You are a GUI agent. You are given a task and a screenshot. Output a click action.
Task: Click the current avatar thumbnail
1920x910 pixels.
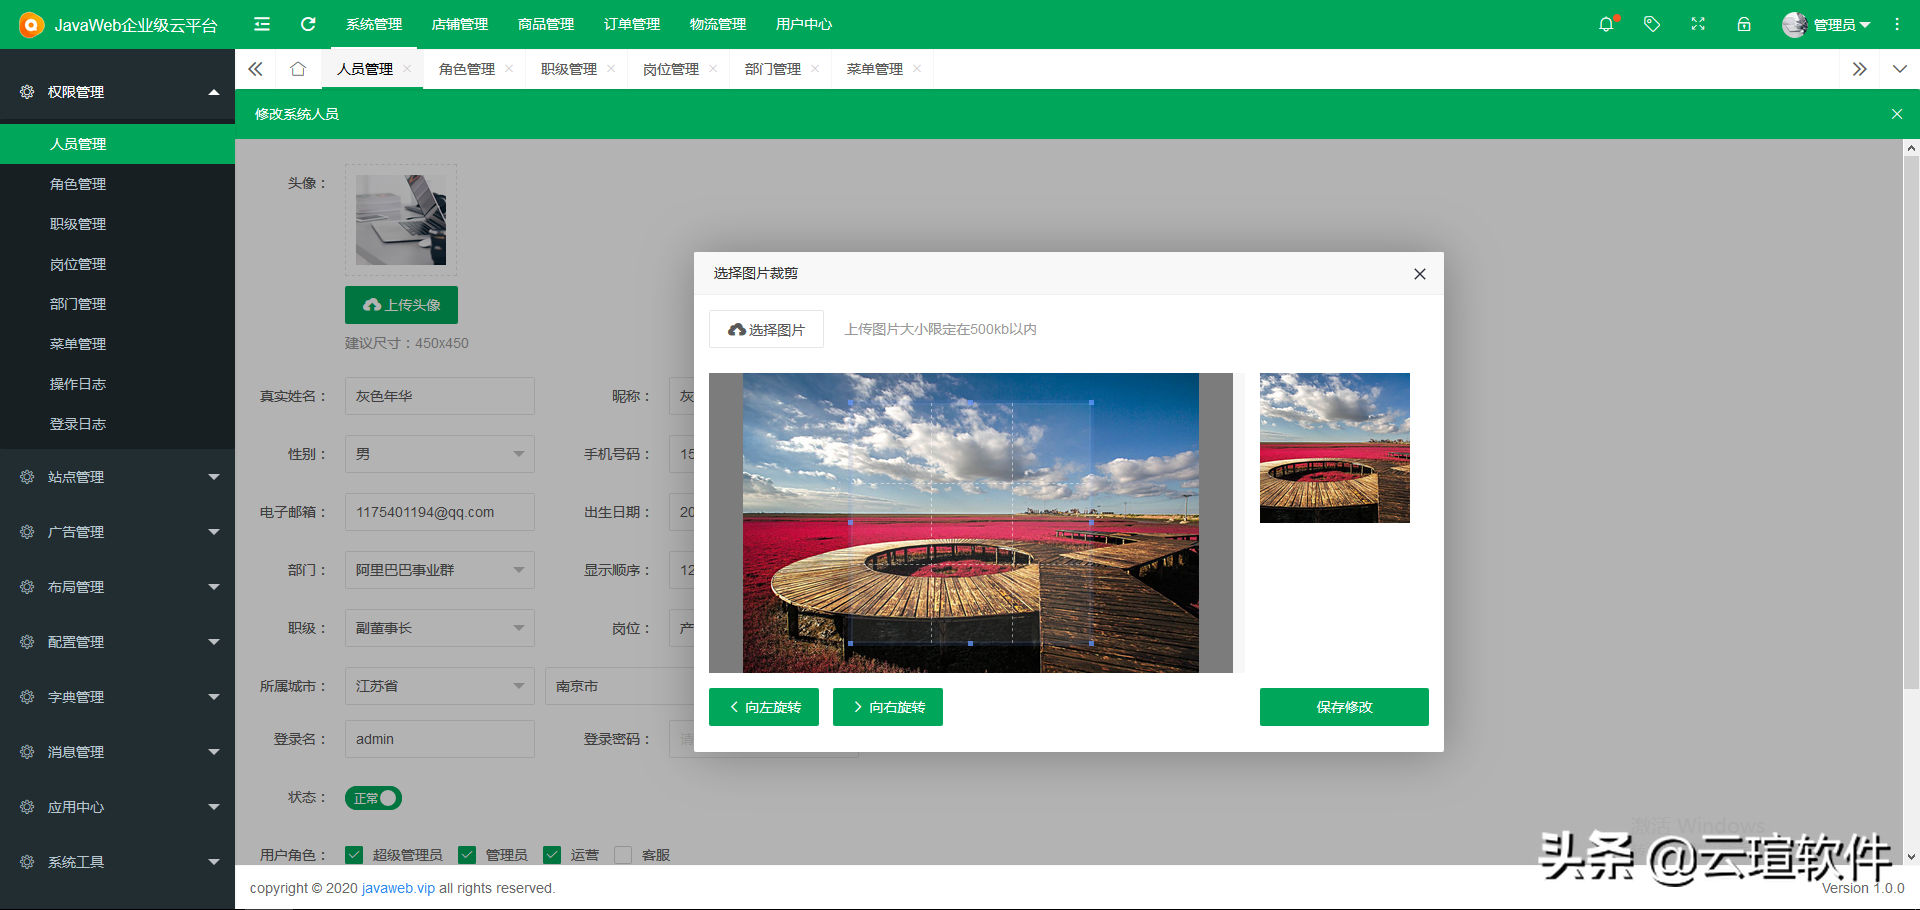[x=401, y=220]
